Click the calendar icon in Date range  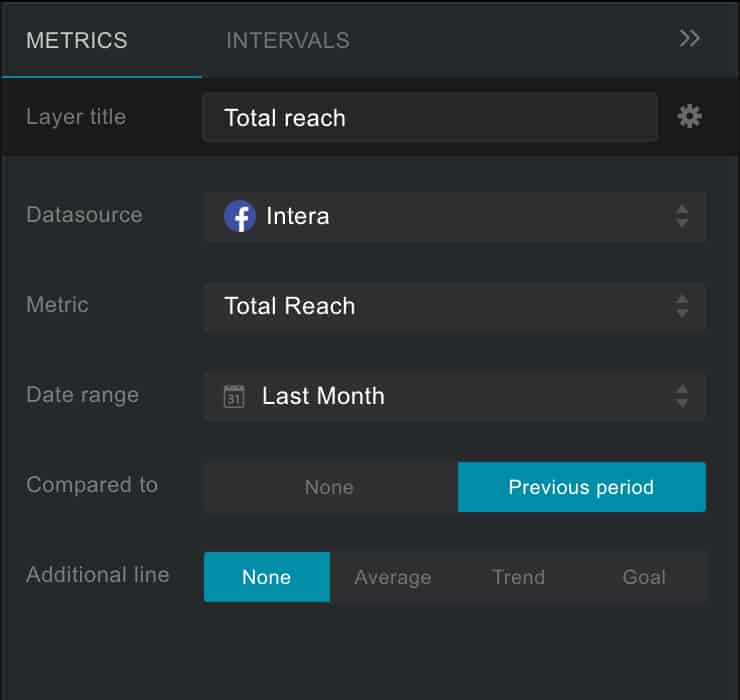point(234,396)
